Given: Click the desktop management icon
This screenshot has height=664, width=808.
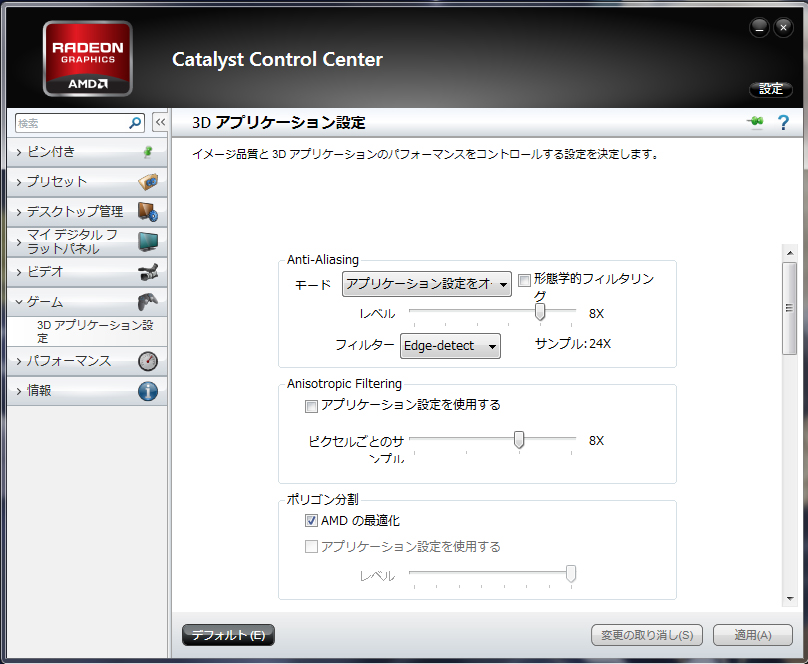Looking at the screenshot, I should [x=148, y=212].
